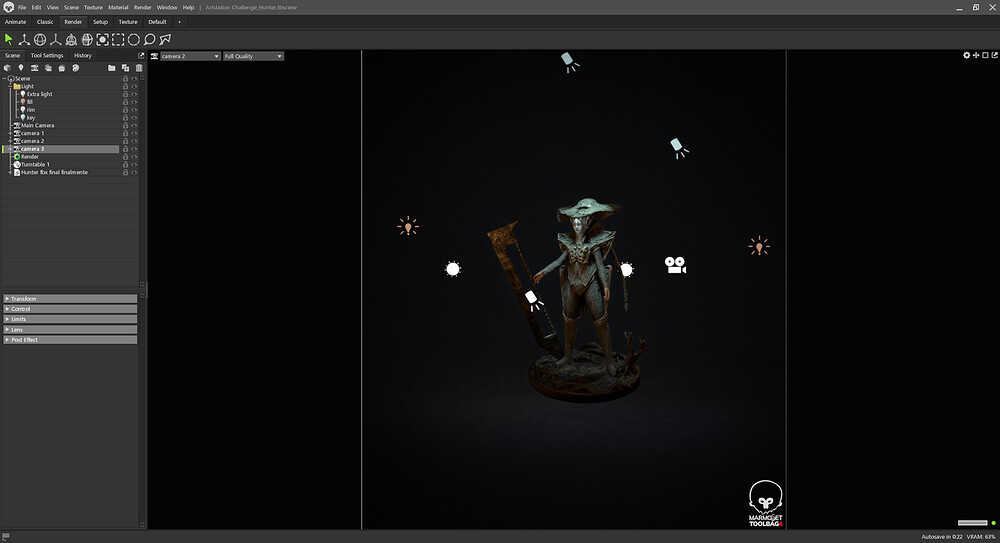Click the camera icon beside camera dropdown
The image size is (1000, 543).
click(154, 56)
